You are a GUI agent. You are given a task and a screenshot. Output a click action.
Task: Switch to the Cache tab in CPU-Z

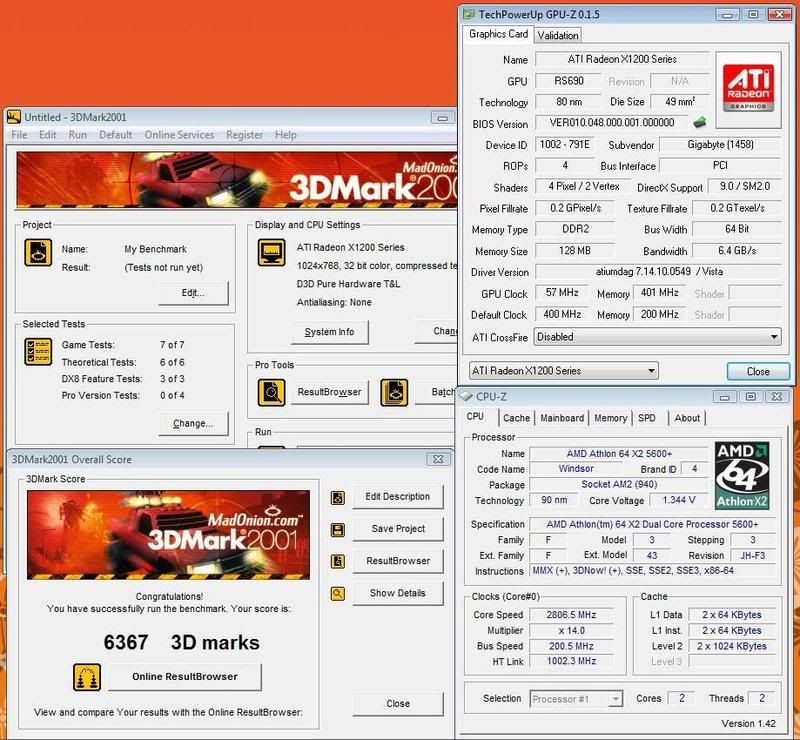pos(516,418)
